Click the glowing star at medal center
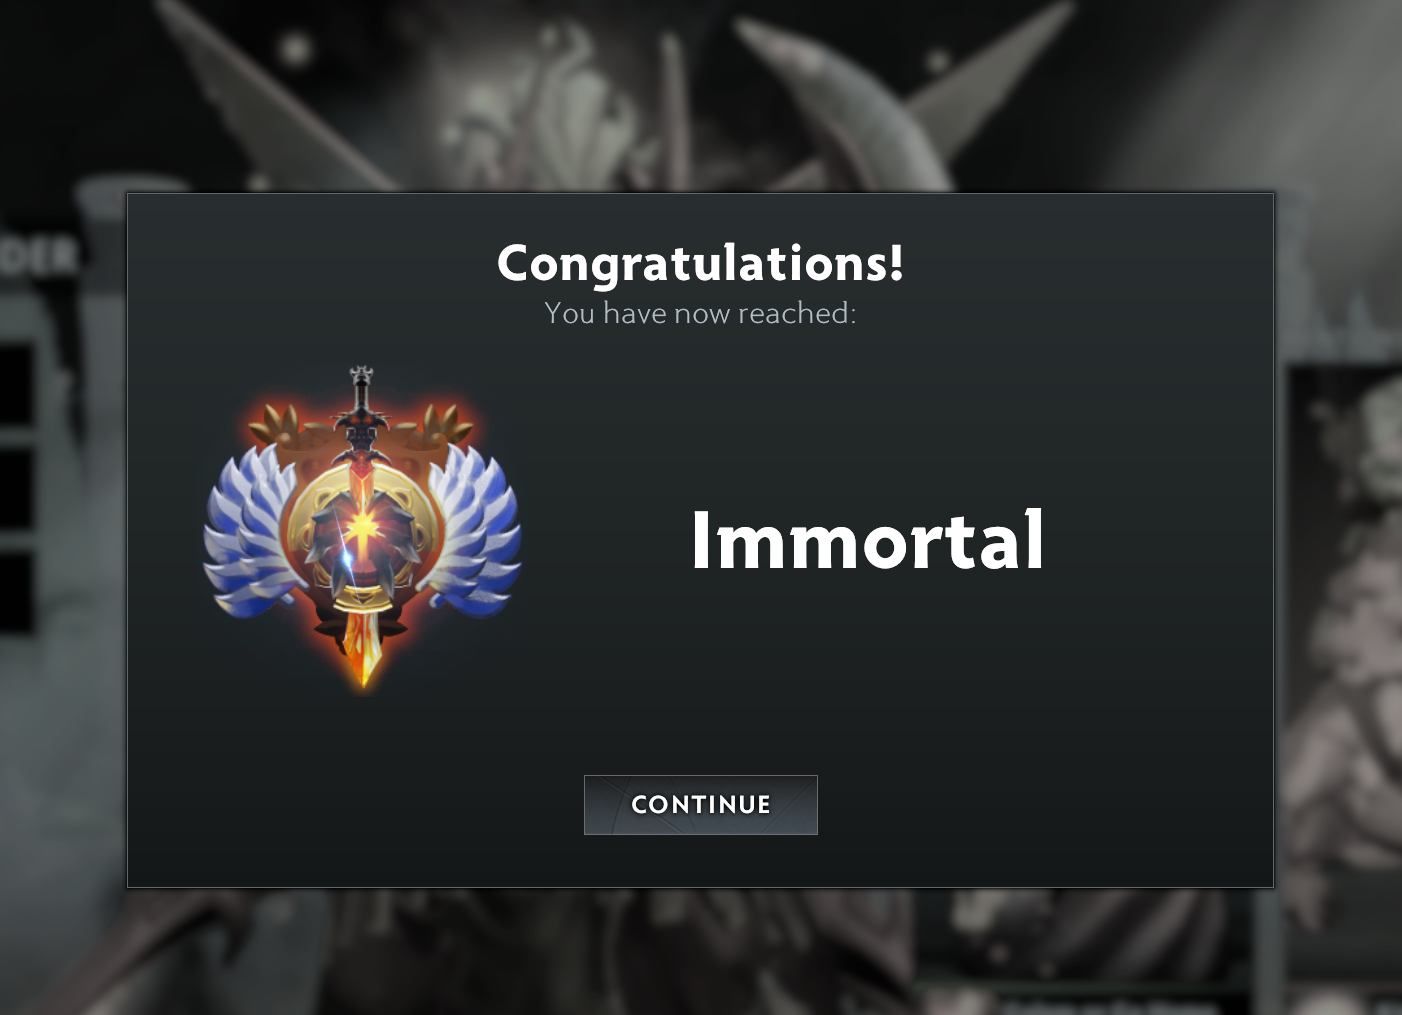The width and height of the screenshot is (1402, 1015). [x=361, y=528]
